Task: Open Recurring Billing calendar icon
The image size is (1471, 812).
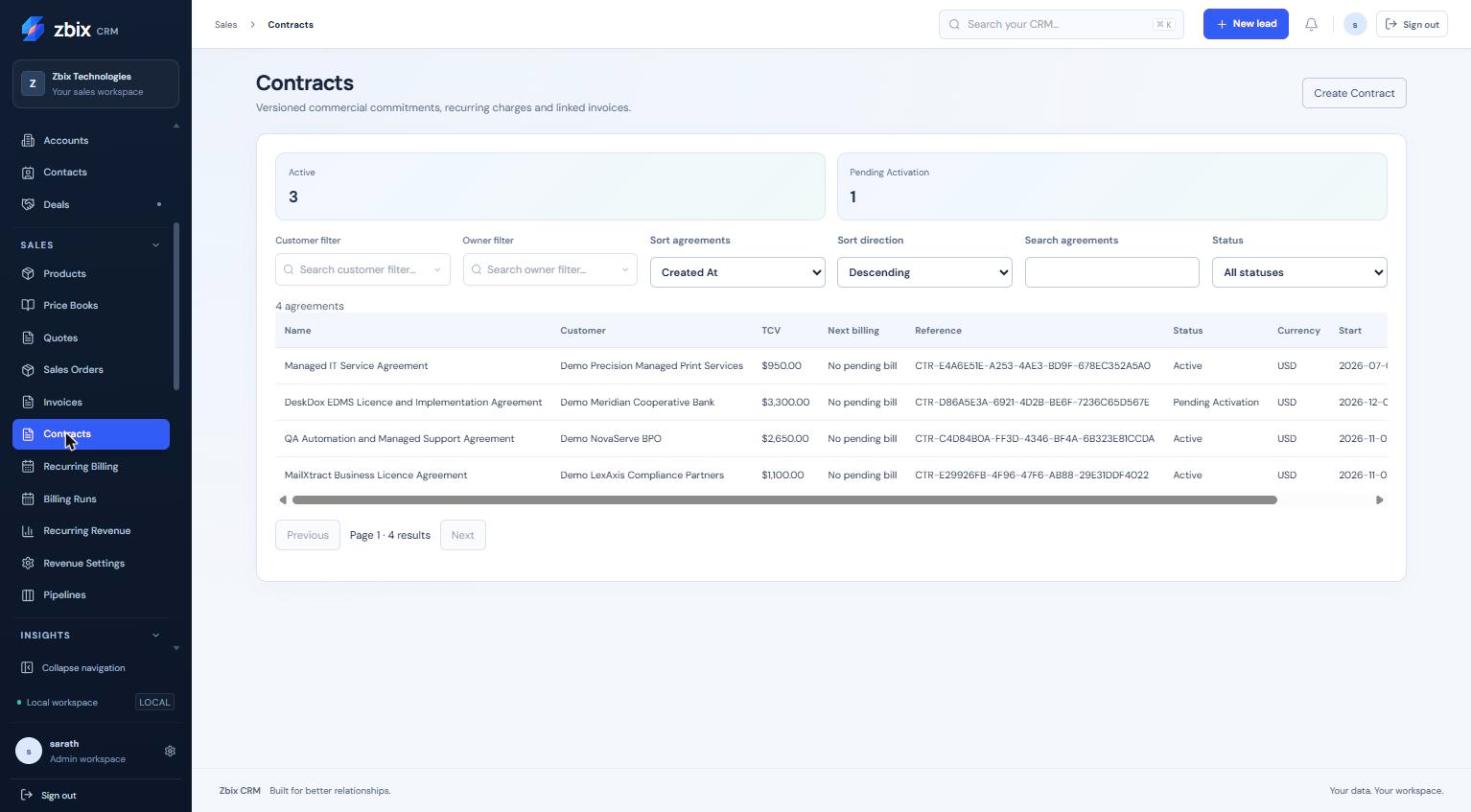Action: [28, 466]
